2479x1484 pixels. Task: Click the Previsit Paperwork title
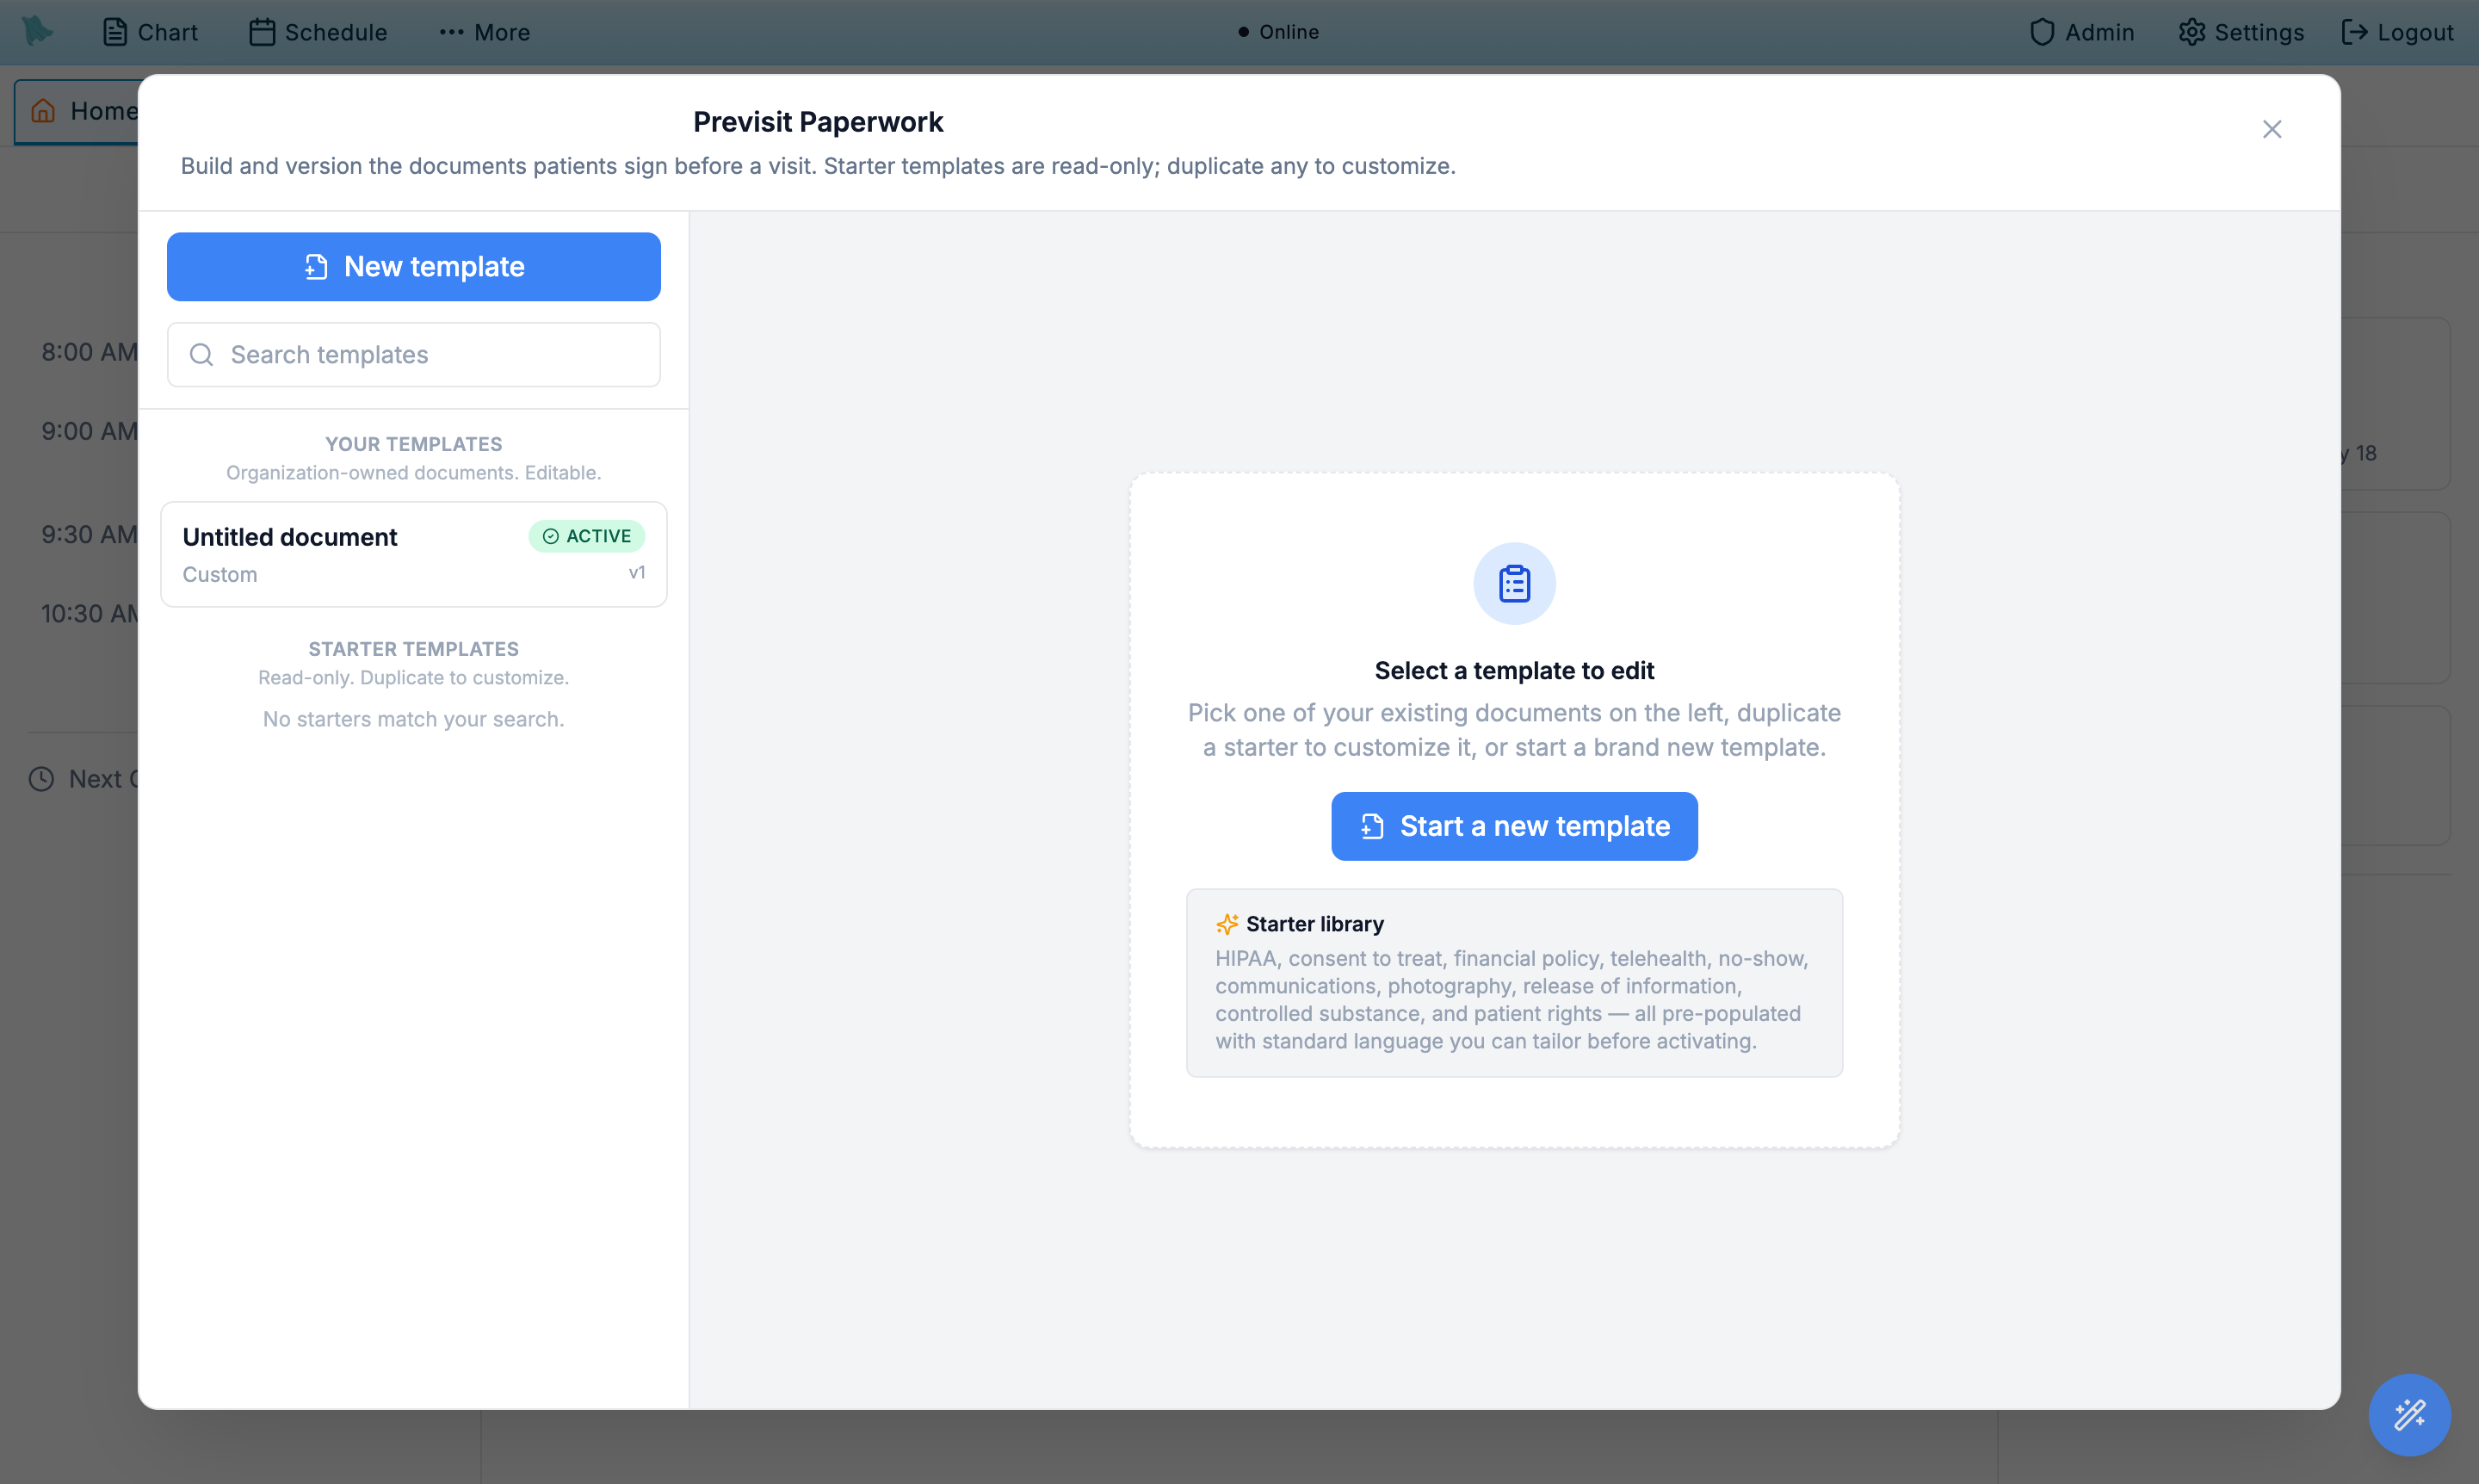pos(818,122)
